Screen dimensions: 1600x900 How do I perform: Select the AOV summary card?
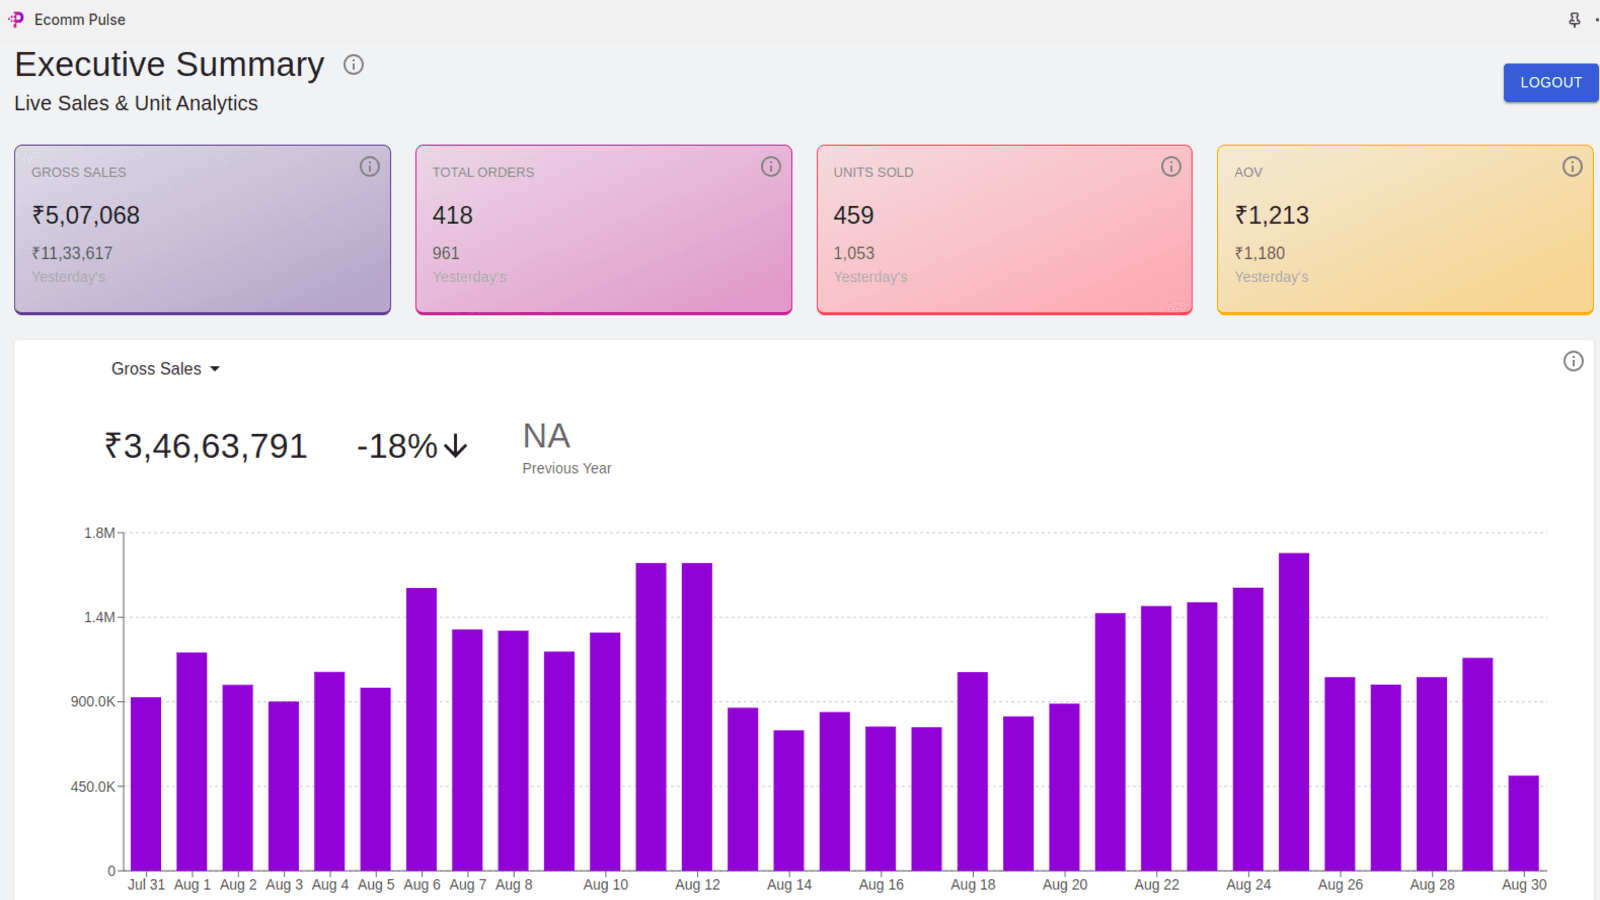pyautogui.click(x=1405, y=230)
